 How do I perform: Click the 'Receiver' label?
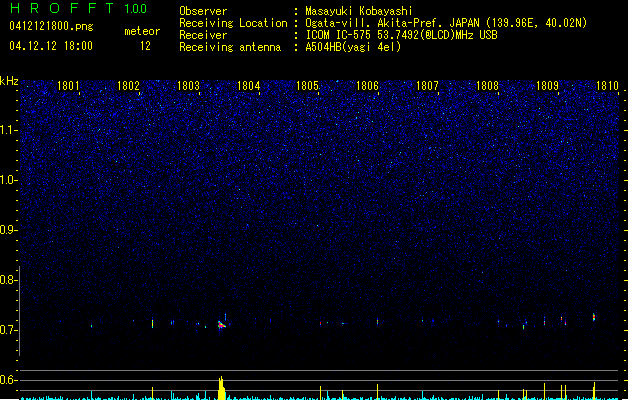point(203,35)
